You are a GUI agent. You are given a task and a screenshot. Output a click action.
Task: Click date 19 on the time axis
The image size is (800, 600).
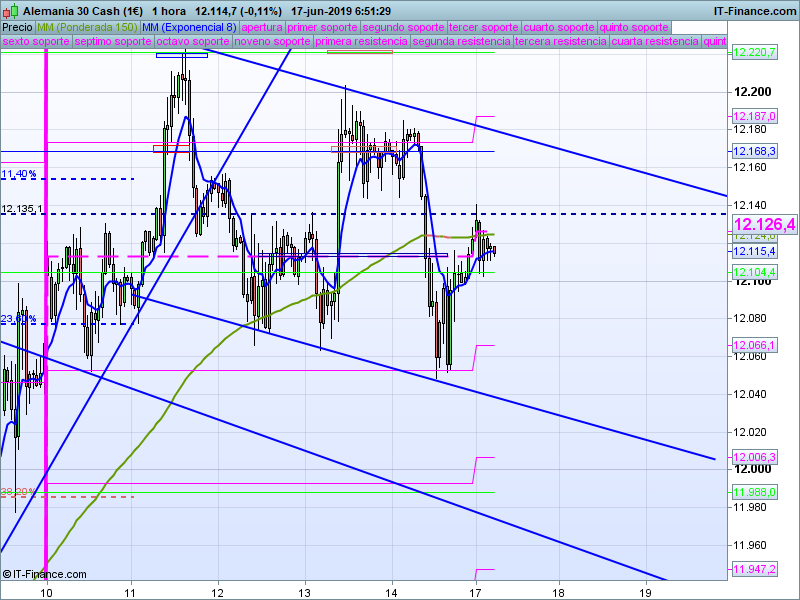coord(646,593)
